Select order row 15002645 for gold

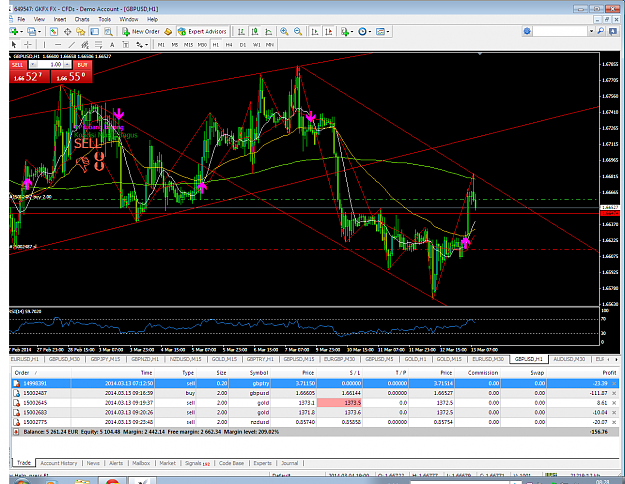pyautogui.click(x=315, y=403)
